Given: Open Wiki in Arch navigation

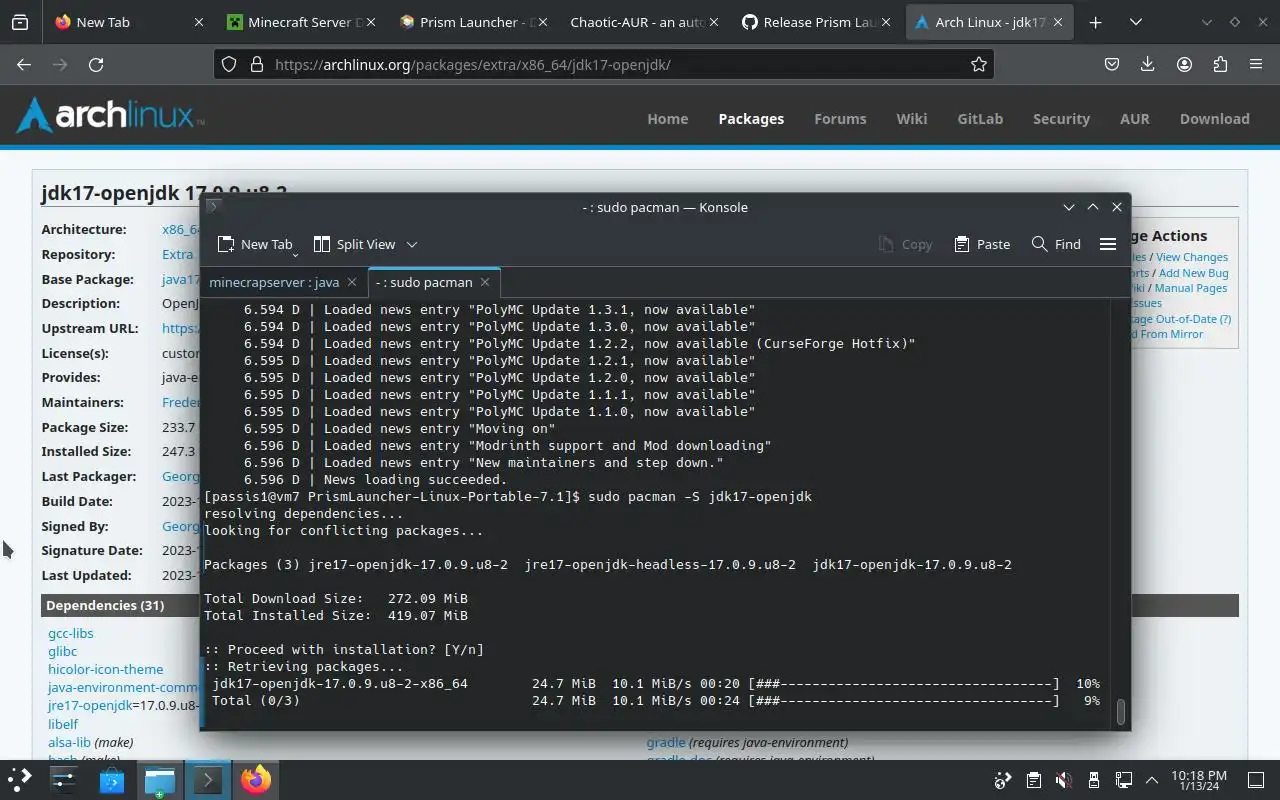Looking at the screenshot, I should (x=911, y=118).
